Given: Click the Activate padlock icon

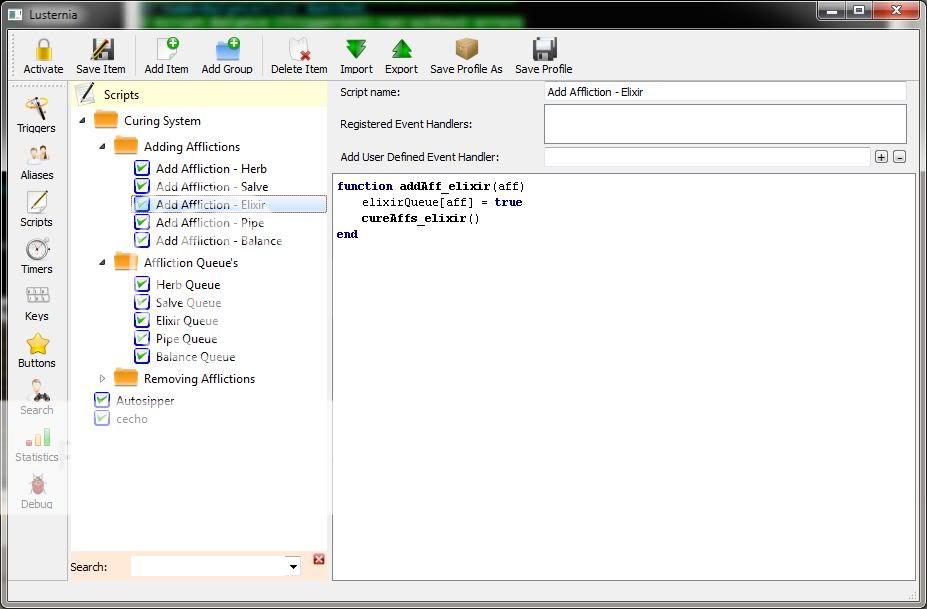Looking at the screenshot, I should 43,50.
